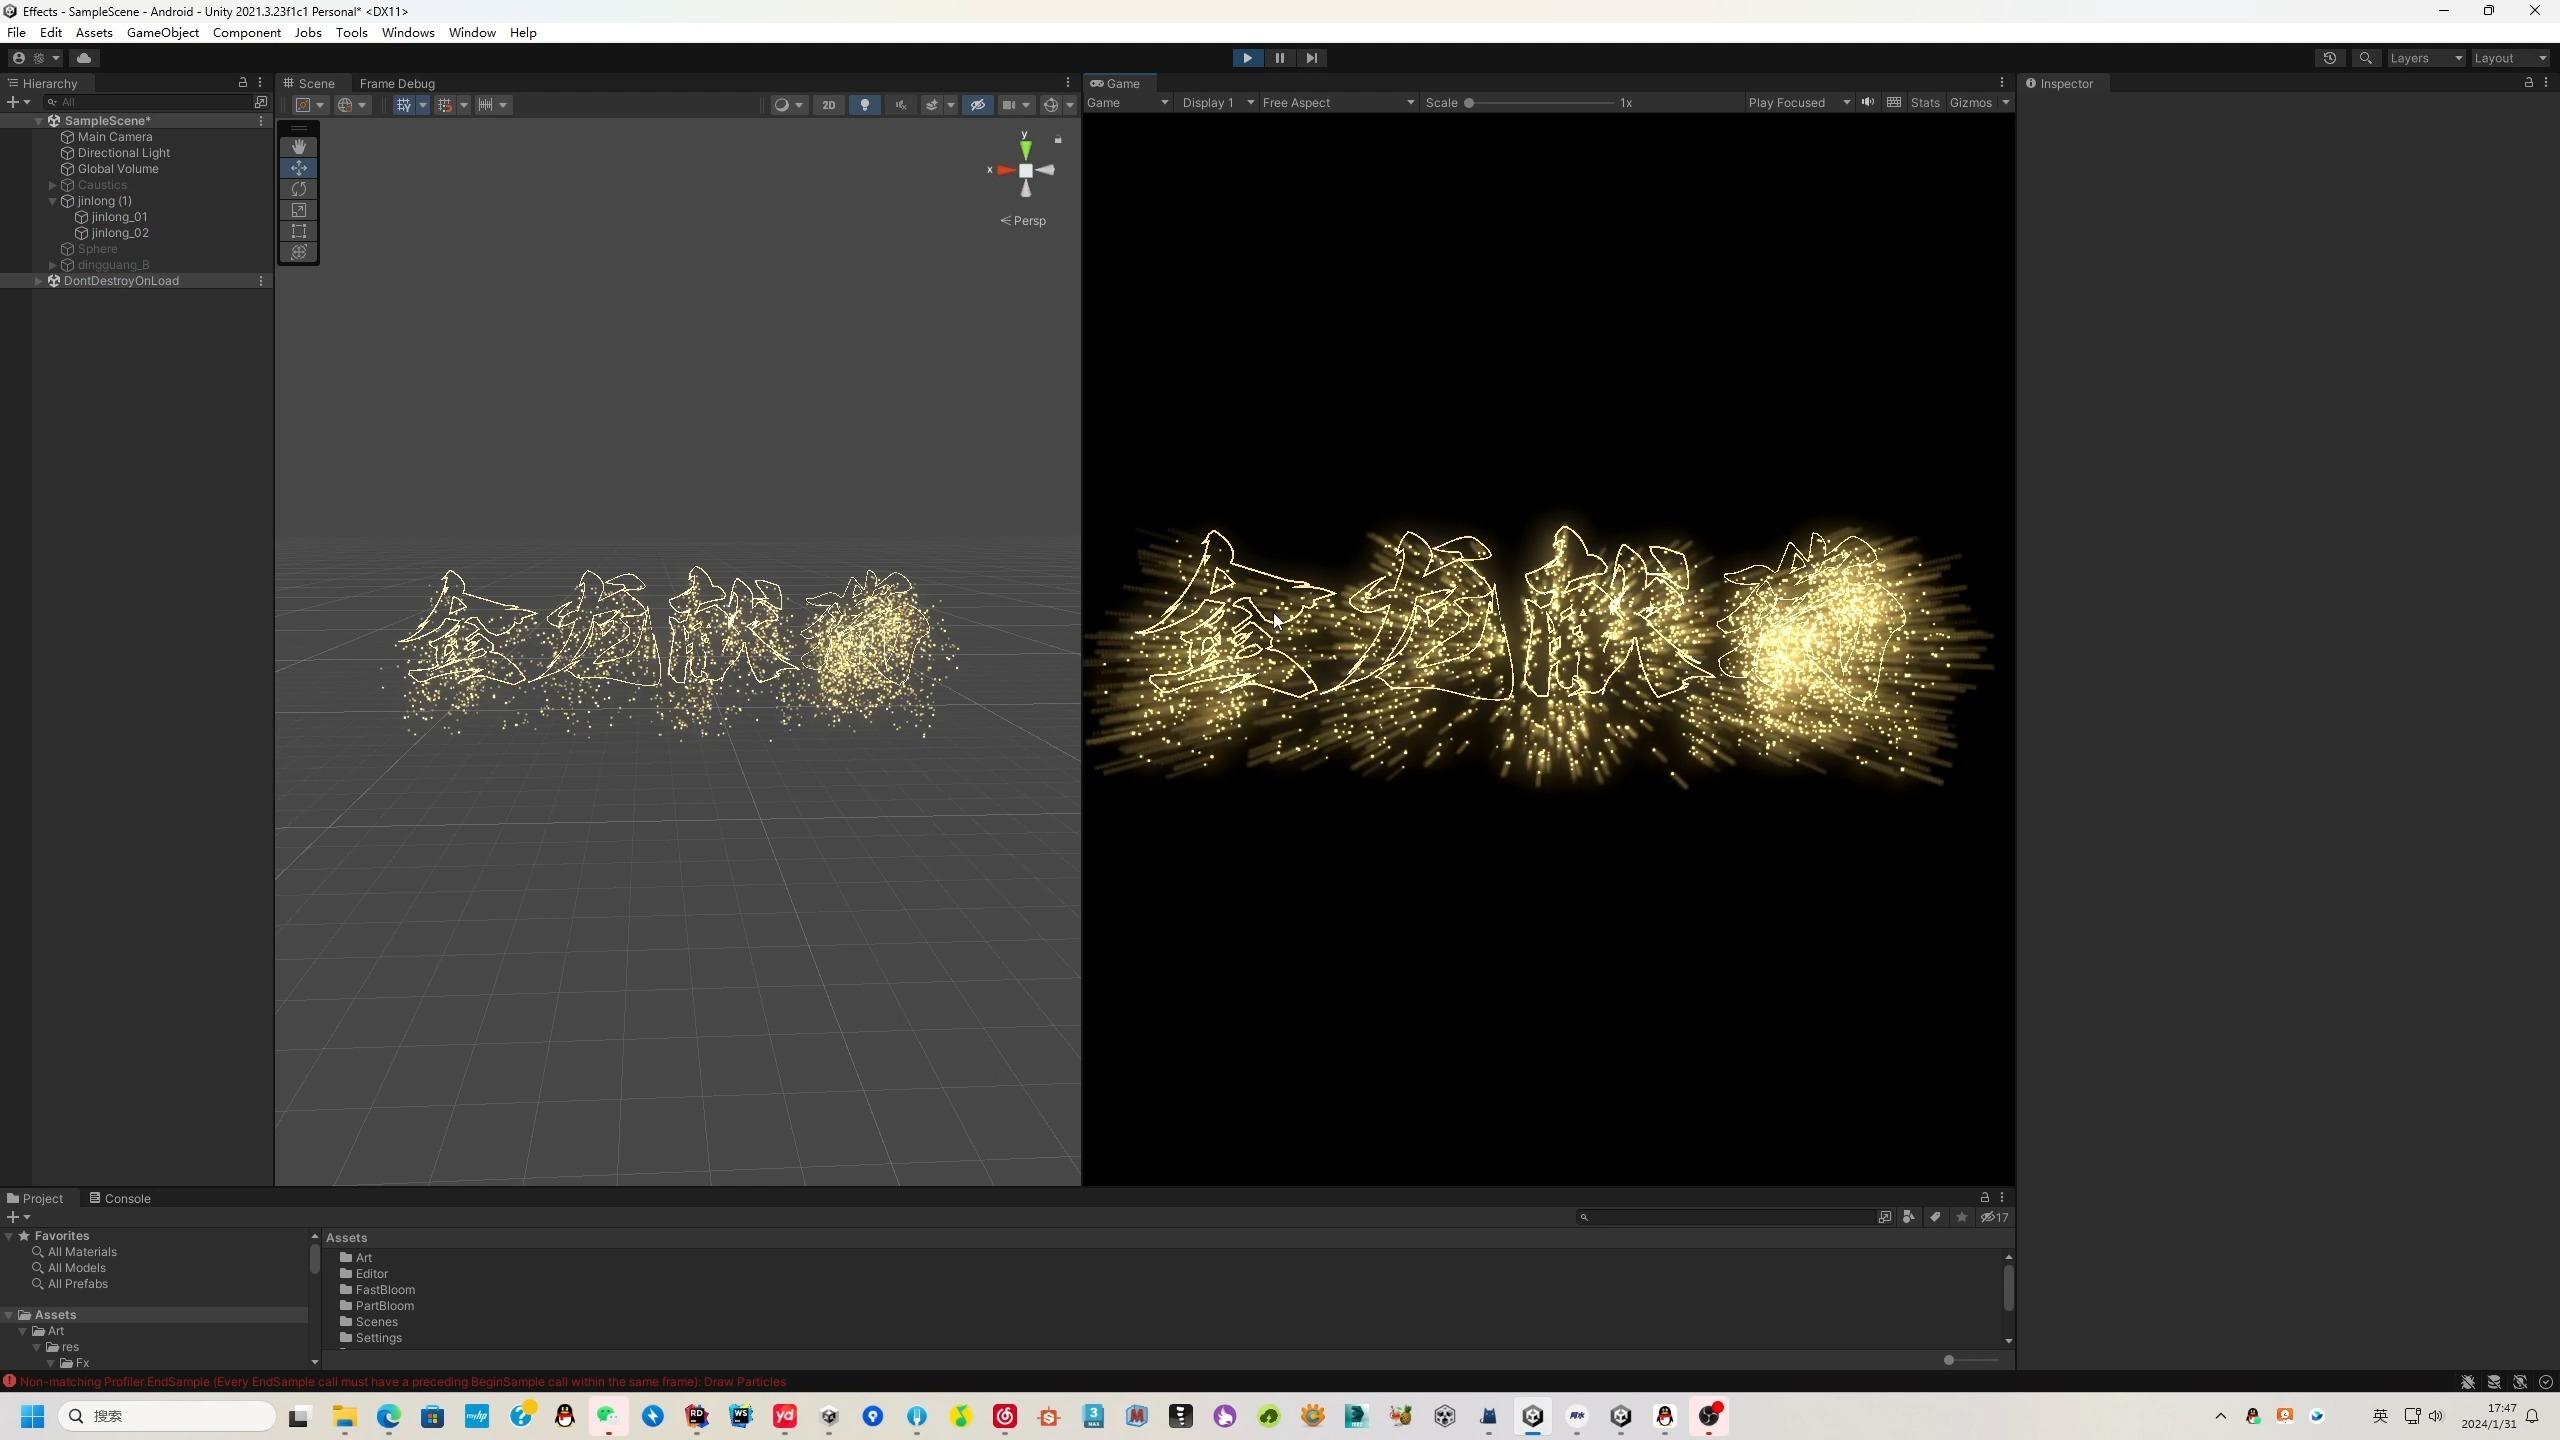Click the favorites star icon in Project
Screen dimensions: 2560x1440
1961,1217
